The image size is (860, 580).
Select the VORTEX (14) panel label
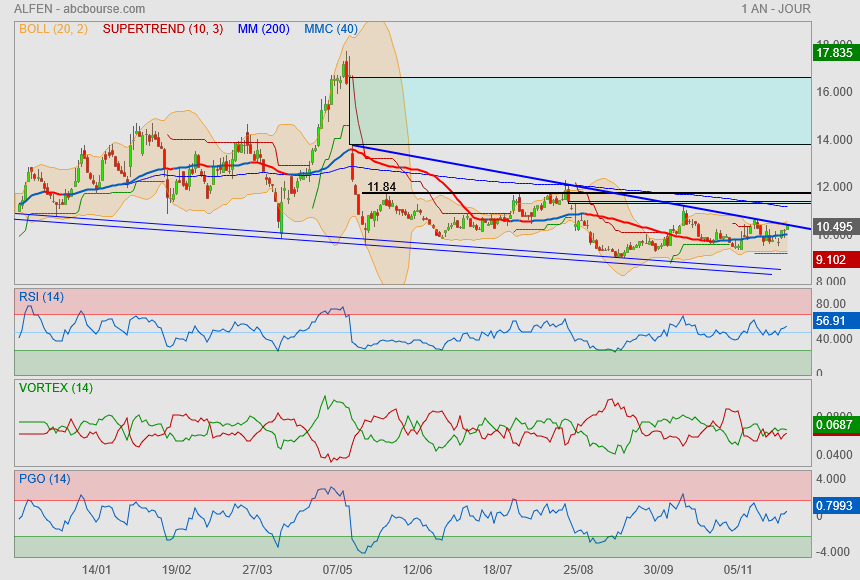coord(55,387)
